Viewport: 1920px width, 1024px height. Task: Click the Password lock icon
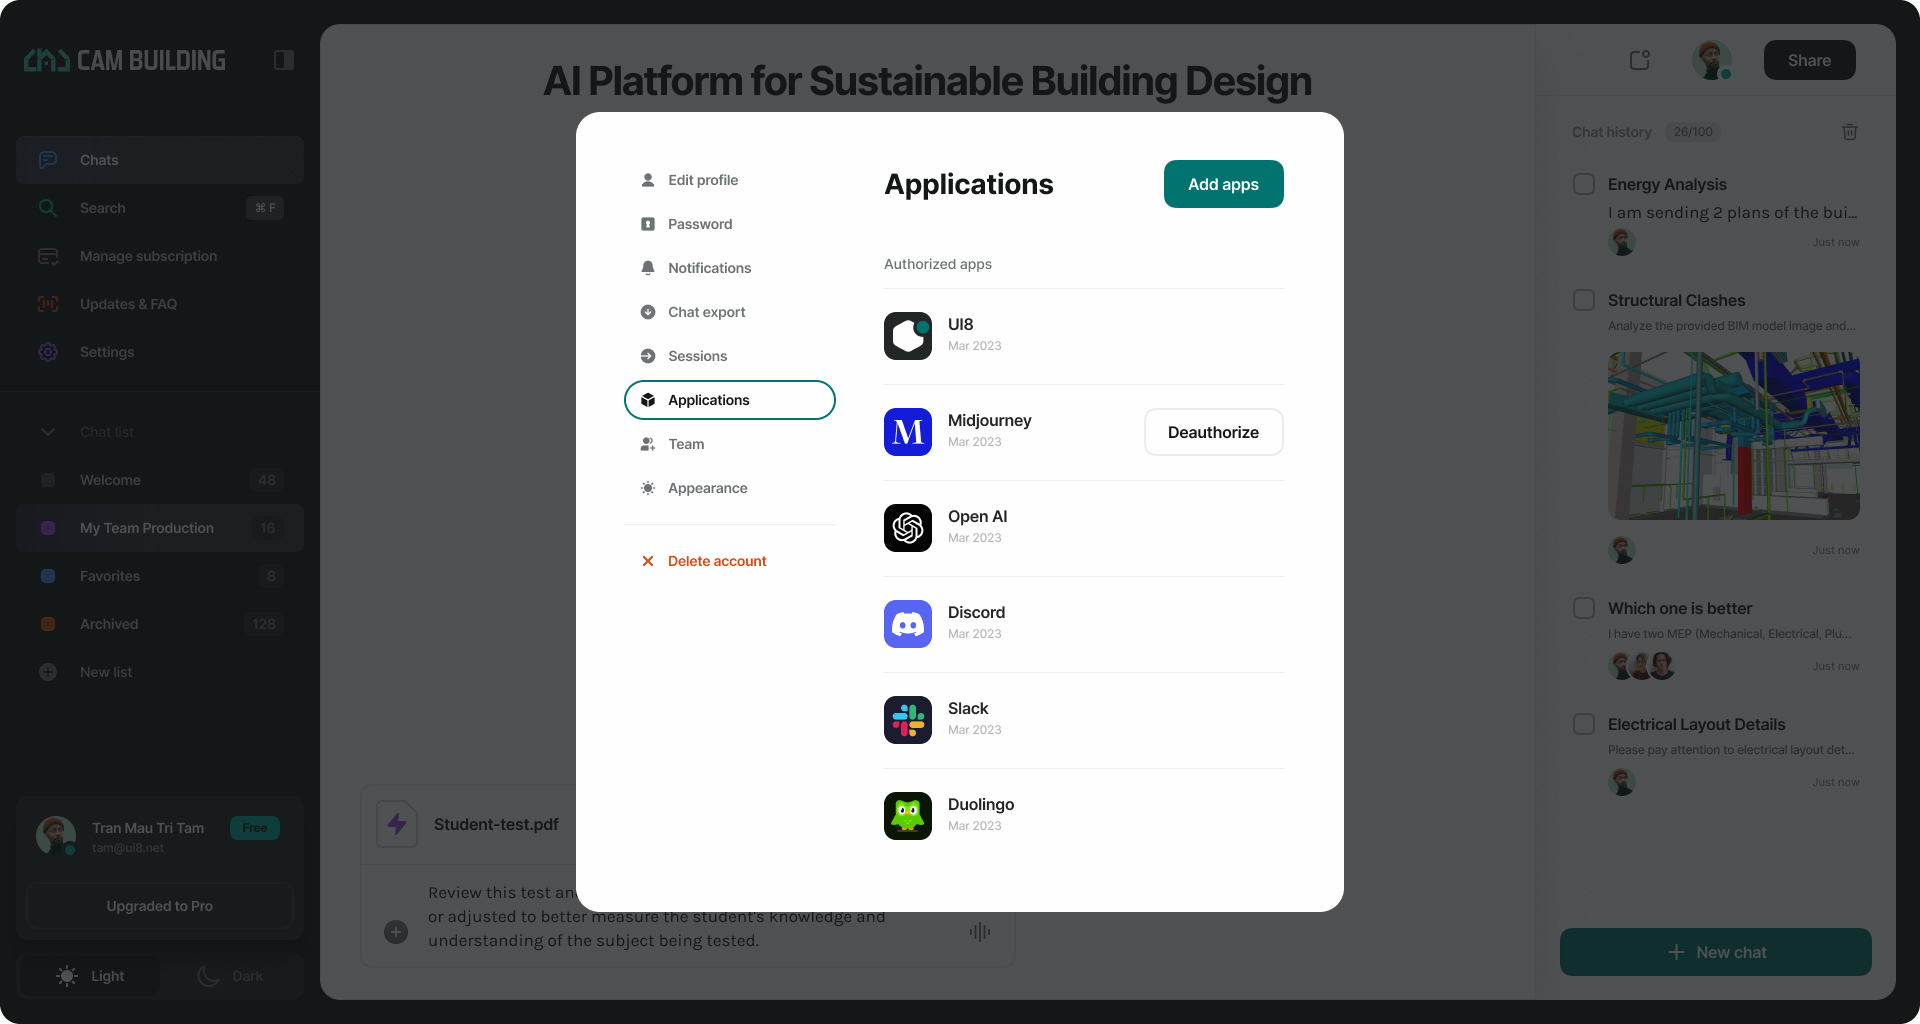pos(648,224)
